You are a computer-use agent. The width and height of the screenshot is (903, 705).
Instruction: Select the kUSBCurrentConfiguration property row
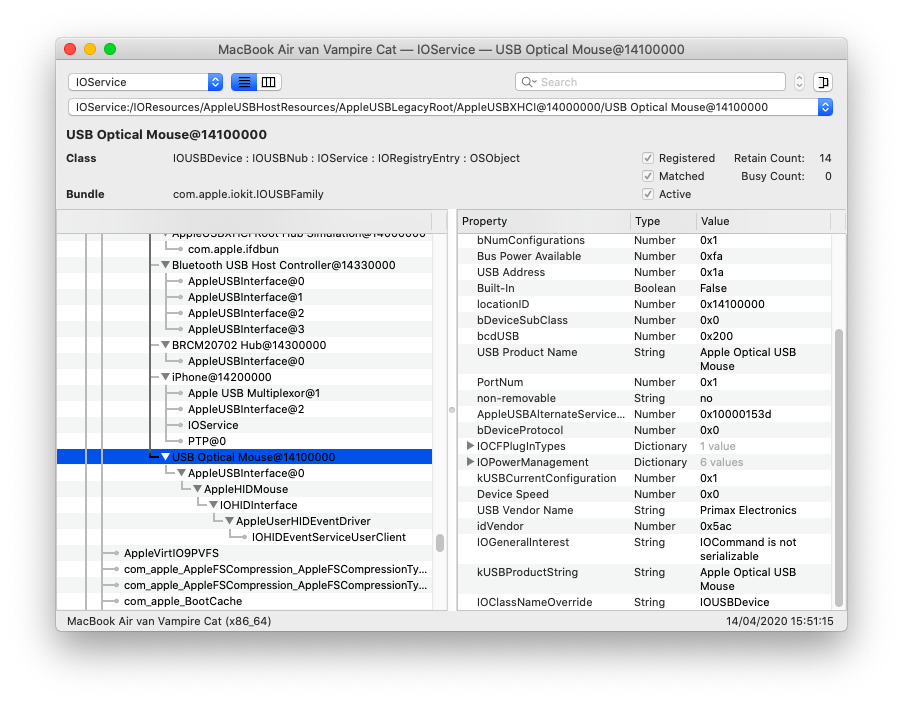coord(645,478)
